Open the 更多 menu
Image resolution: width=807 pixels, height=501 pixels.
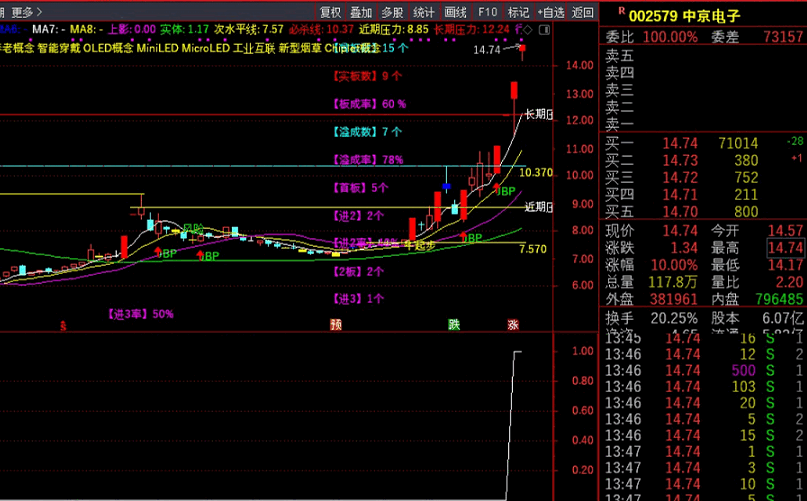pyautogui.click(x=27, y=12)
